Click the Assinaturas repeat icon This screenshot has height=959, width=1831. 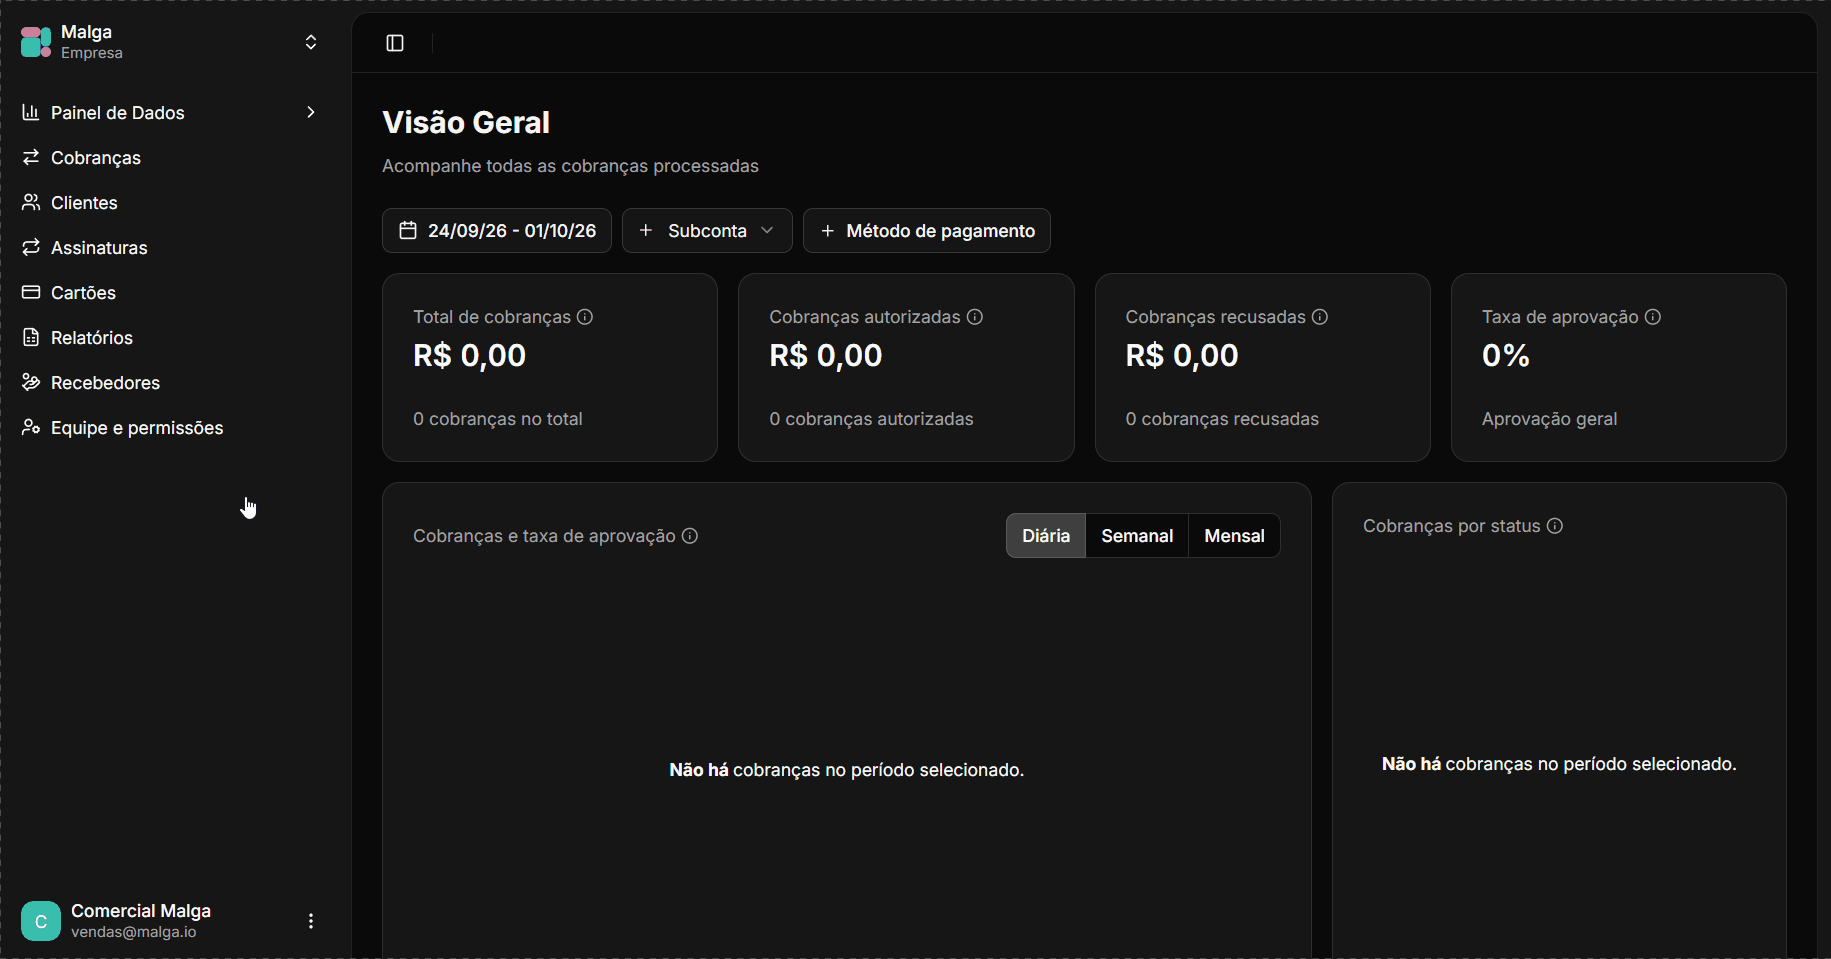(x=31, y=247)
